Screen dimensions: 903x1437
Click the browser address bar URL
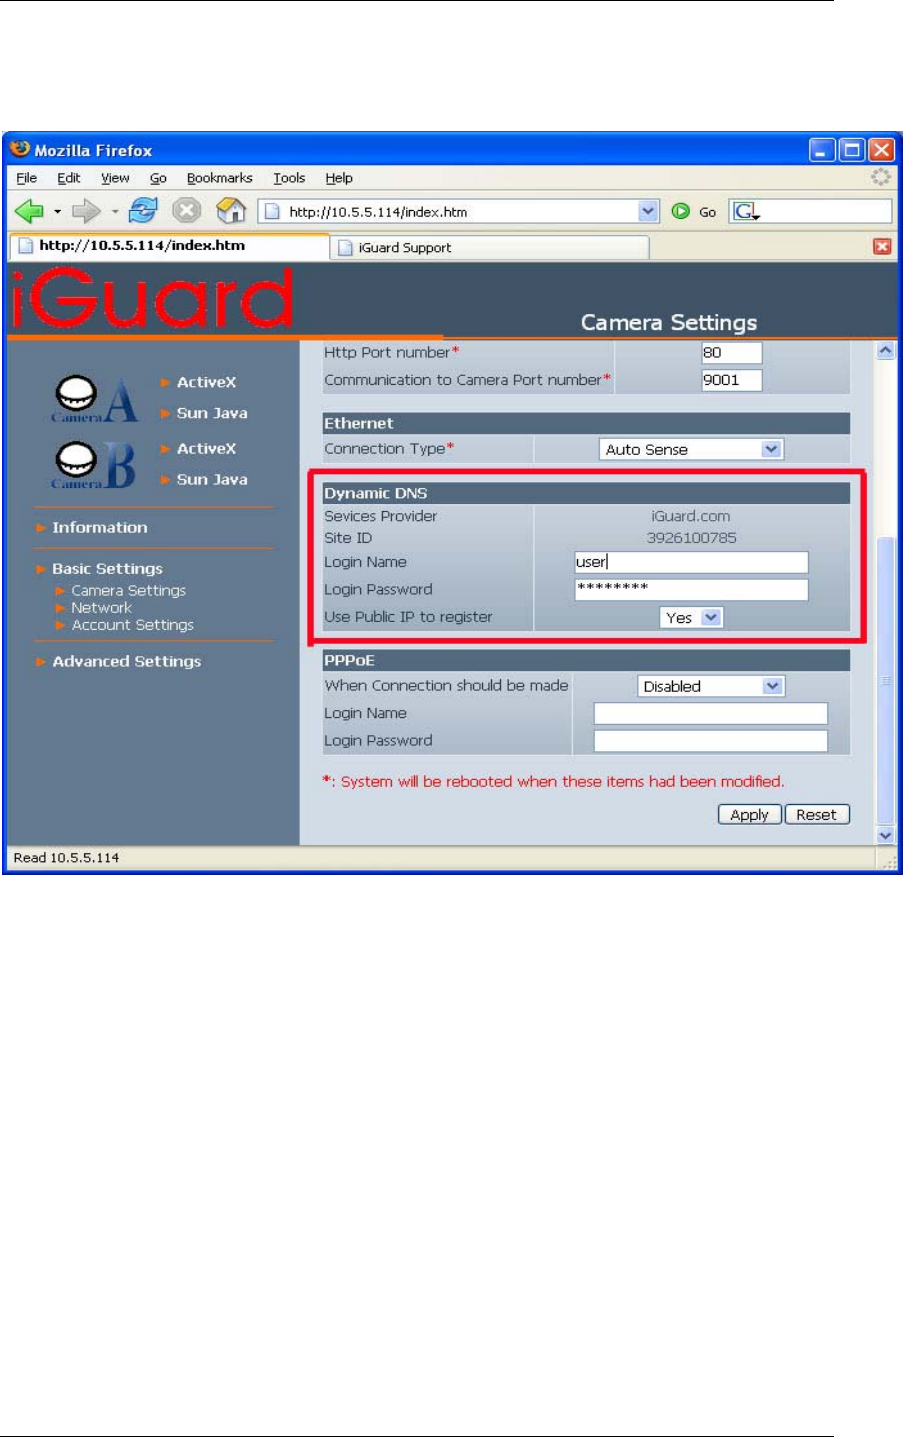pyautogui.click(x=448, y=211)
